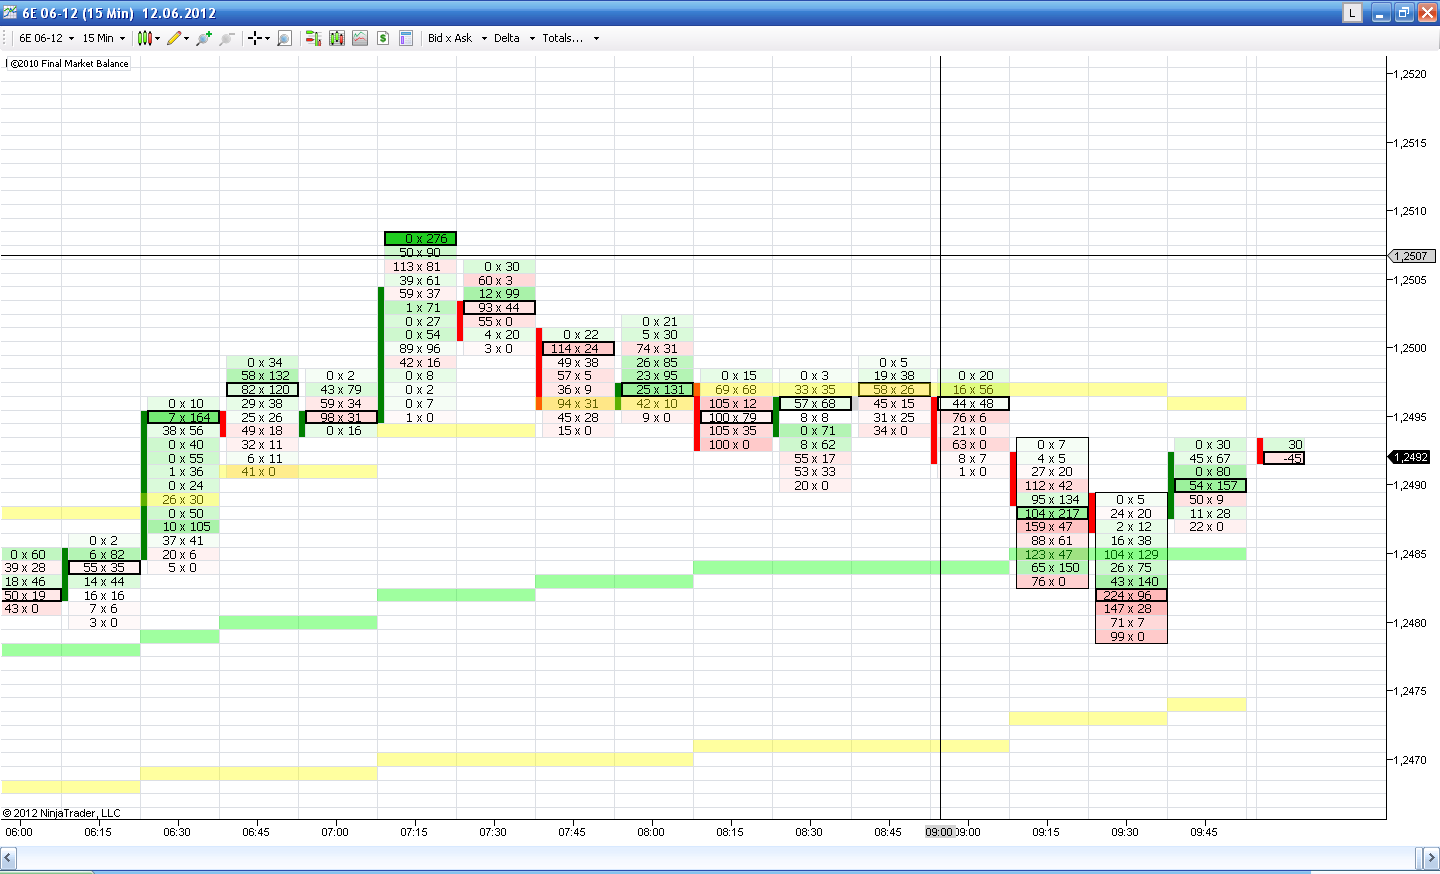Click the zoom in magnifier icon

click(x=204, y=38)
